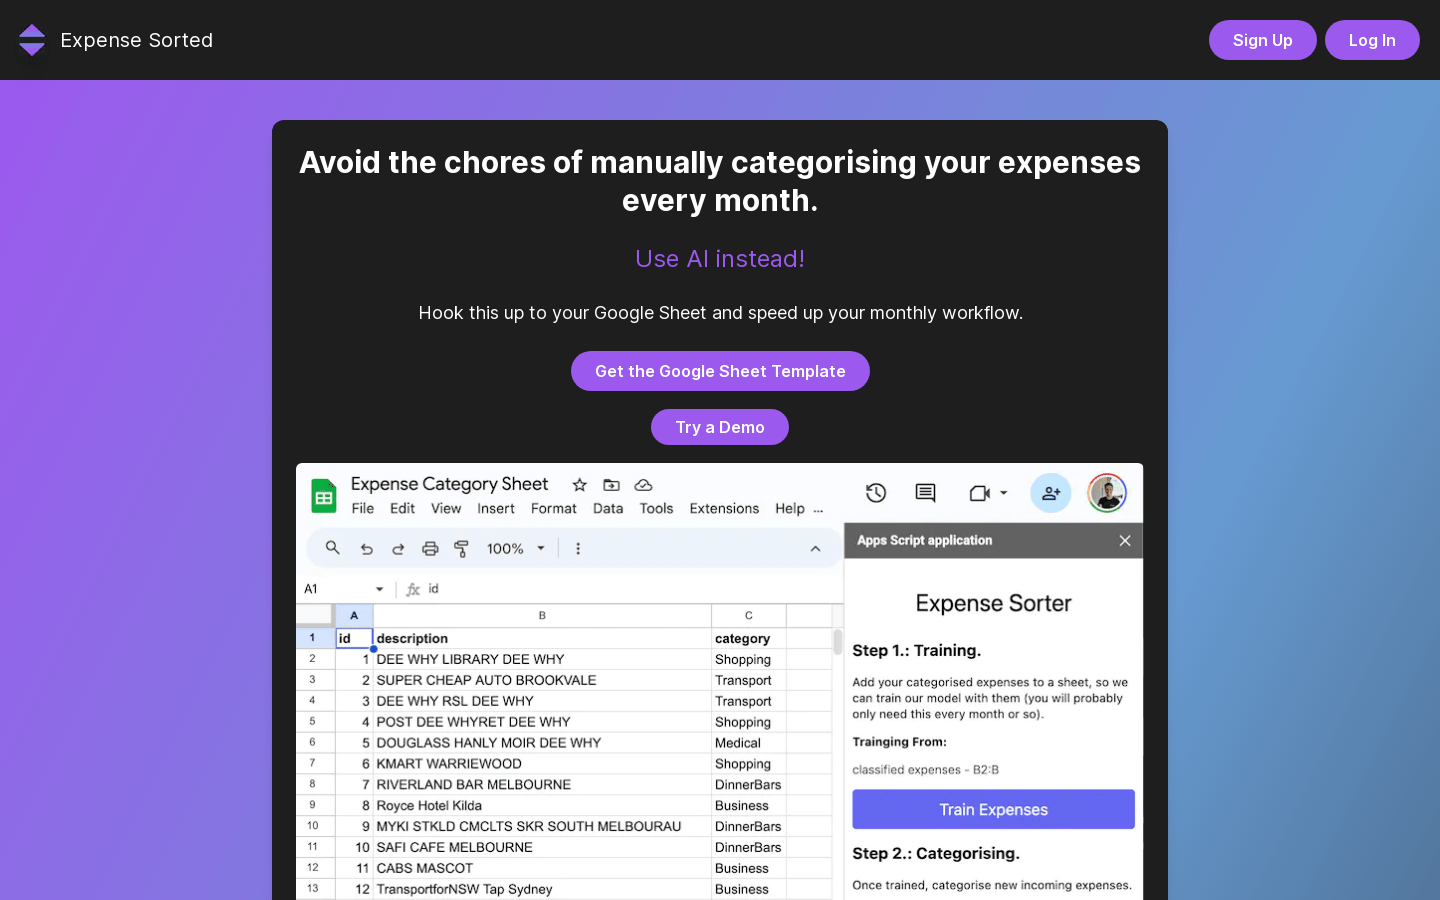This screenshot has height=900, width=1440.
Task: Star the Expense Category Sheet document
Action: tap(579, 485)
